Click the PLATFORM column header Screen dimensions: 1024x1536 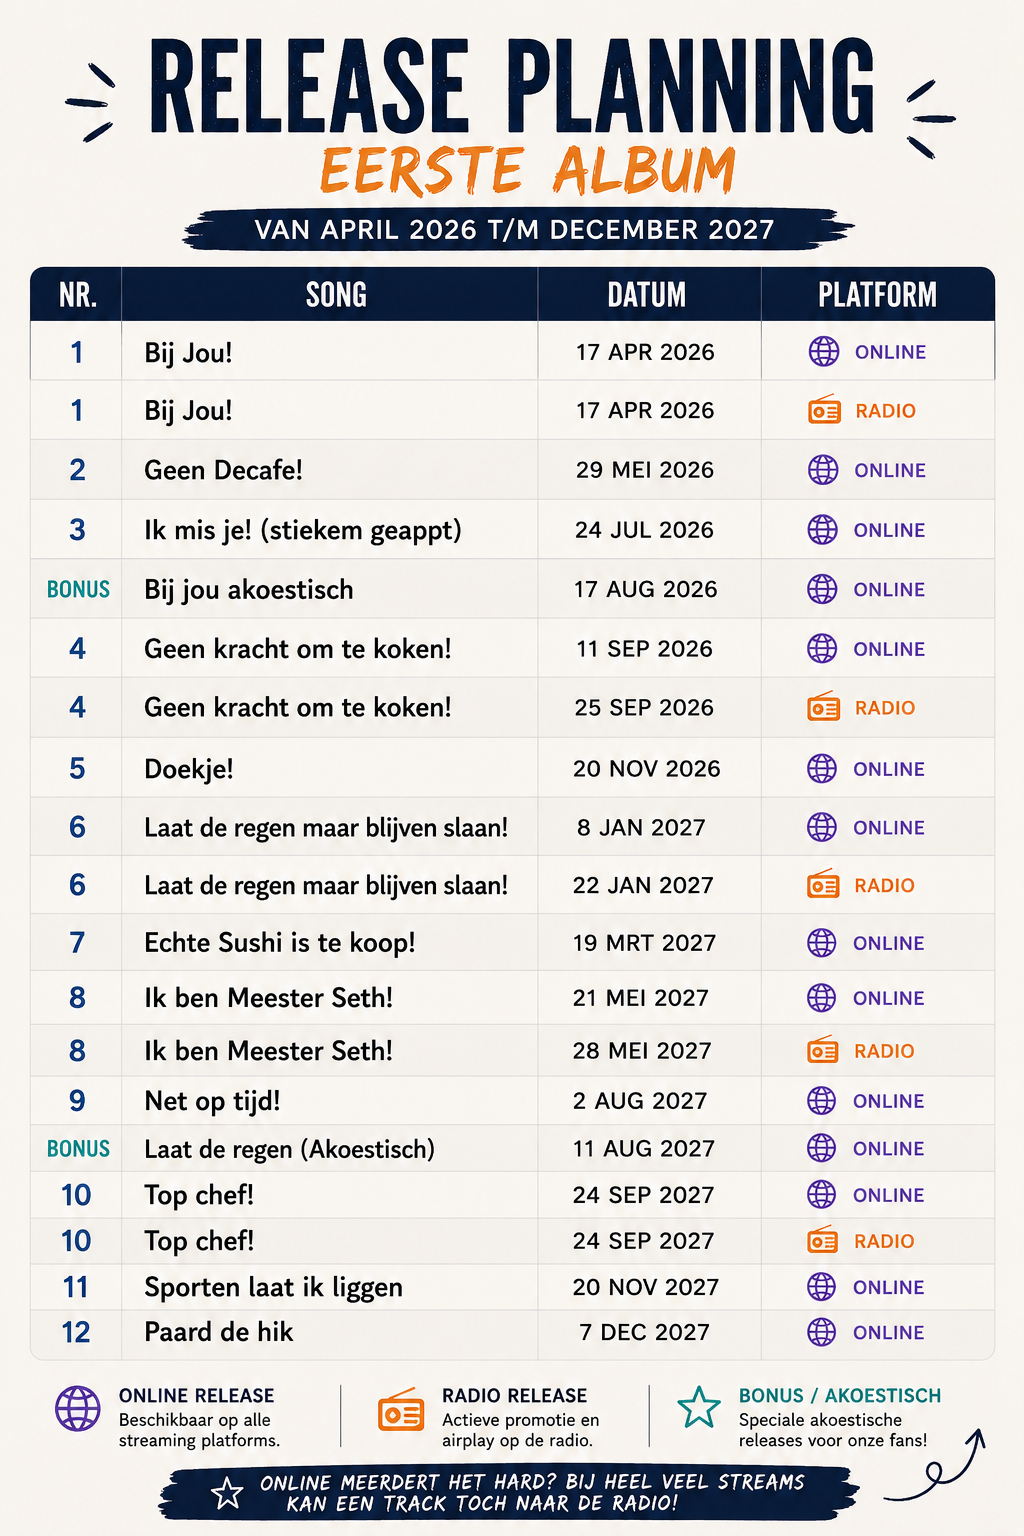tap(878, 295)
